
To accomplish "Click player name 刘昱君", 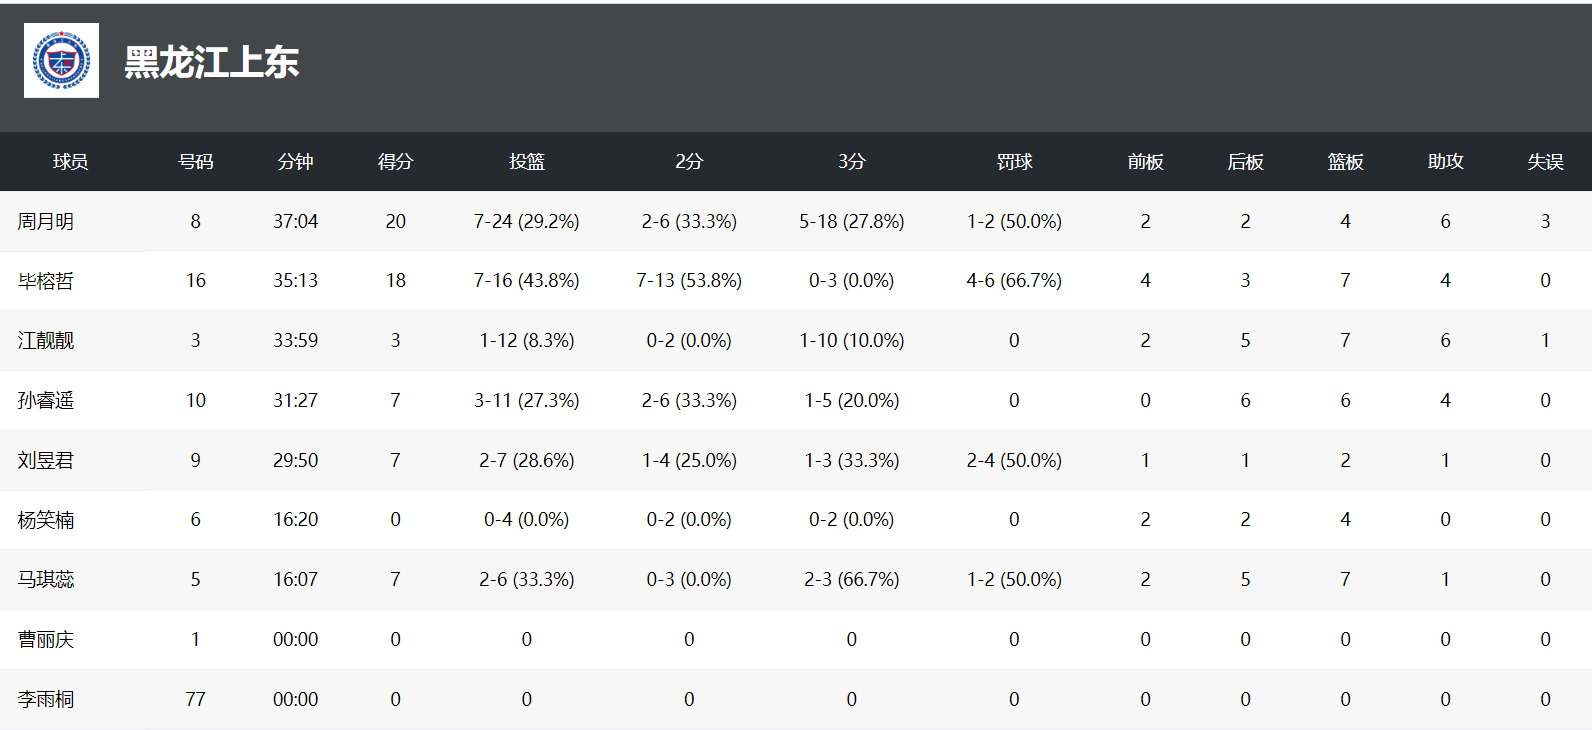I will click(46, 461).
